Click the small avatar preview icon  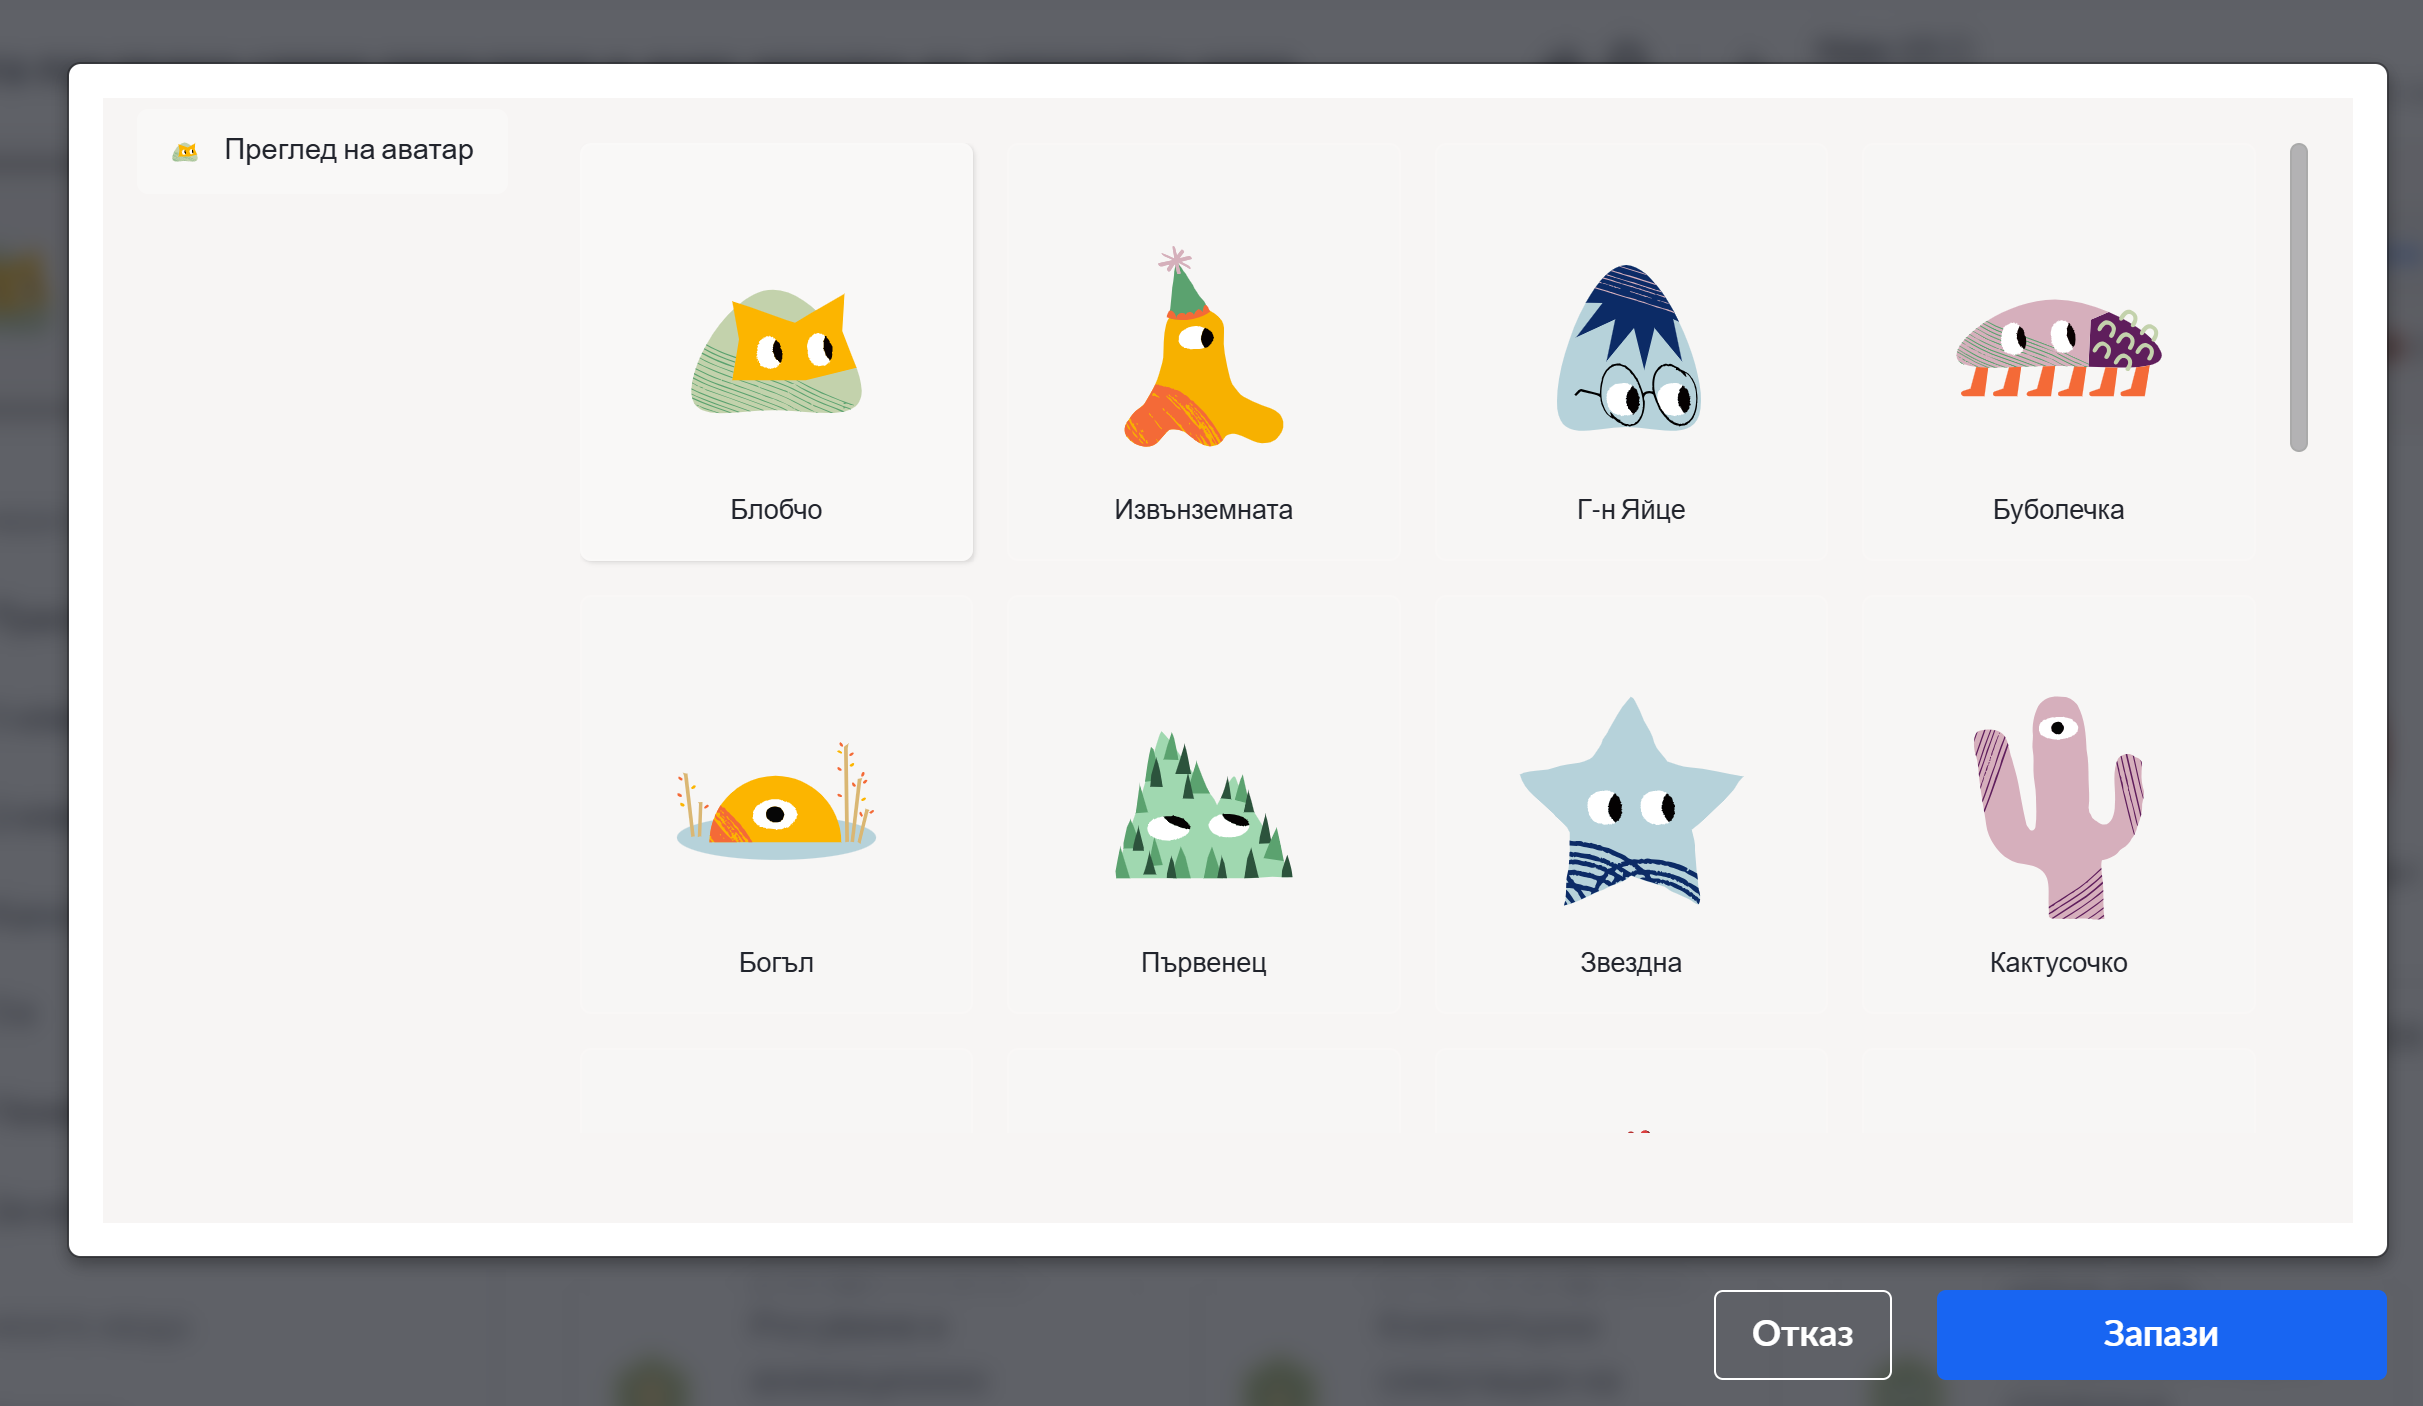pyautogui.click(x=185, y=151)
